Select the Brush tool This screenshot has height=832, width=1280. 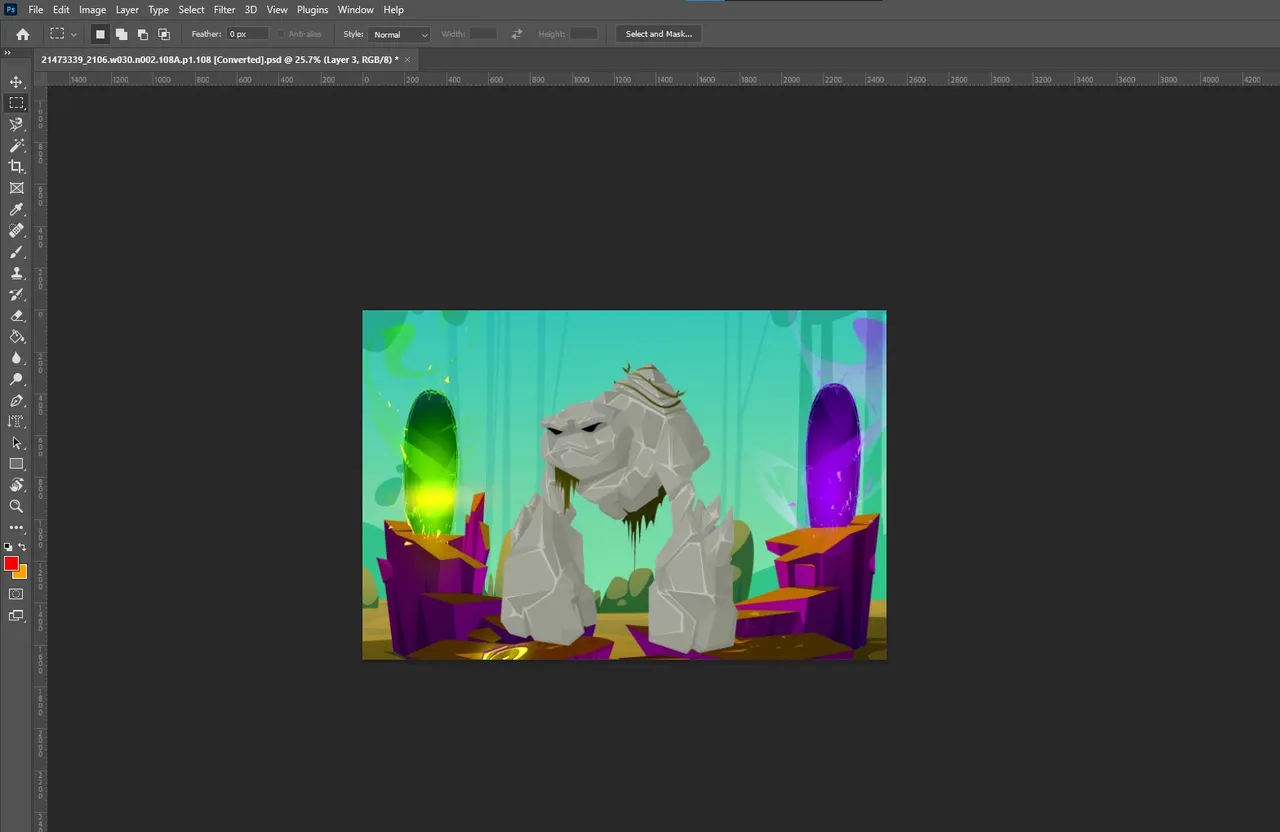(x=16, y=252)
